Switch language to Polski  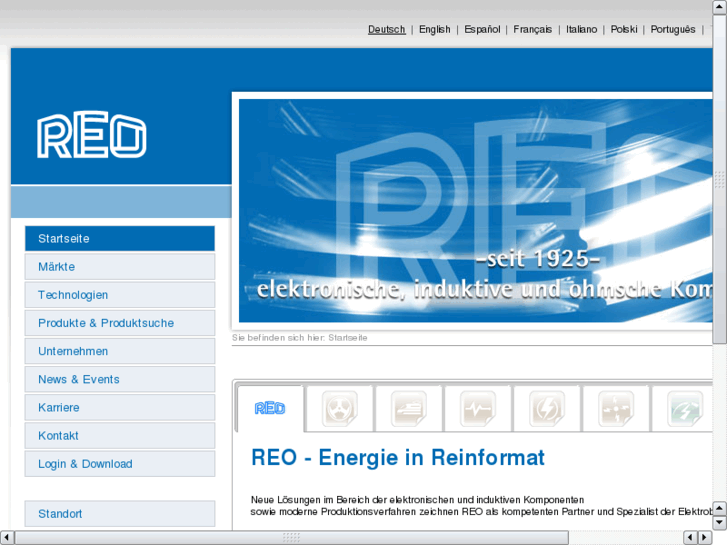coord(624,29)
